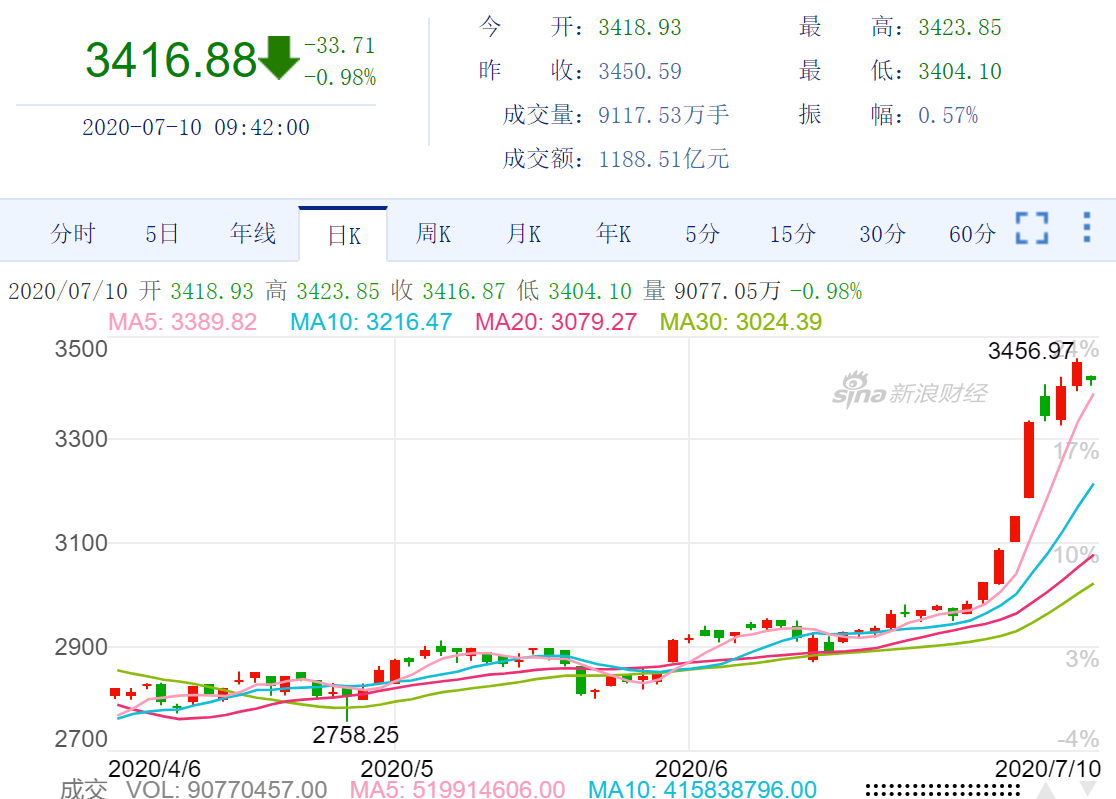This screenshot has height=799, width=1116.
Task: Click the MA5 legend label above the chart
Action: coord(183,322)
